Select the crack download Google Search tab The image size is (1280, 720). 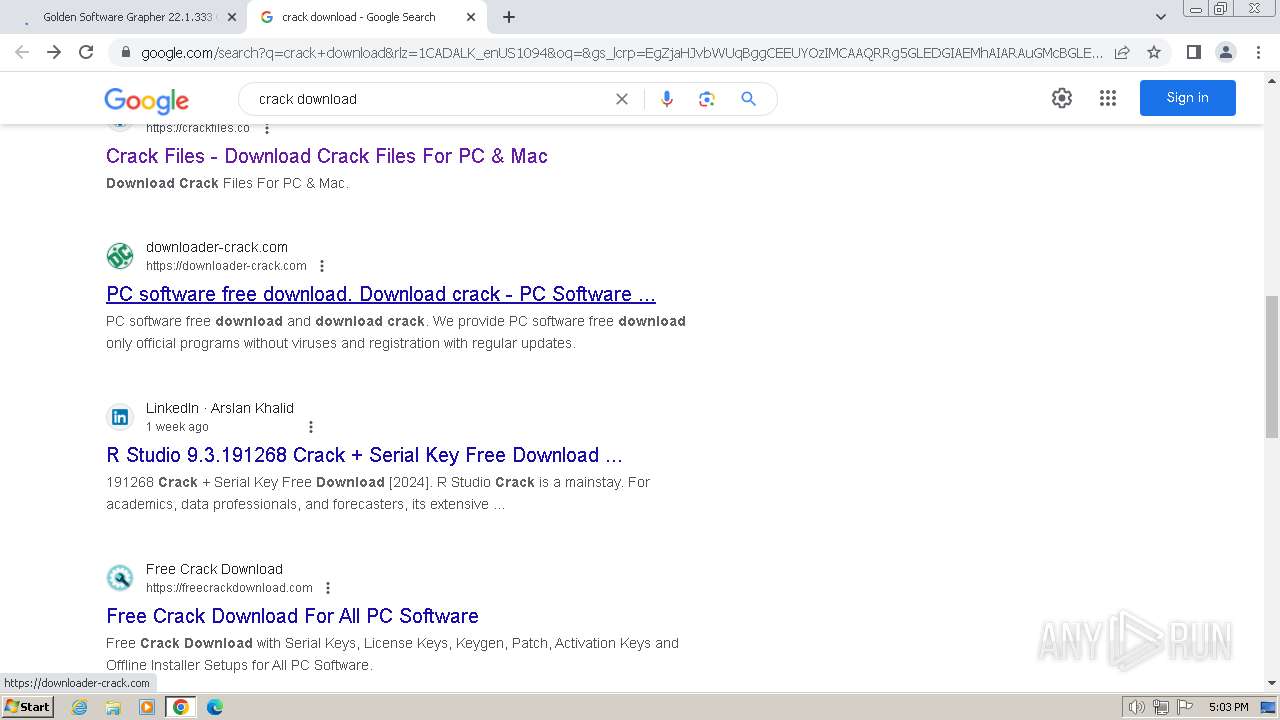pos(366,17)
